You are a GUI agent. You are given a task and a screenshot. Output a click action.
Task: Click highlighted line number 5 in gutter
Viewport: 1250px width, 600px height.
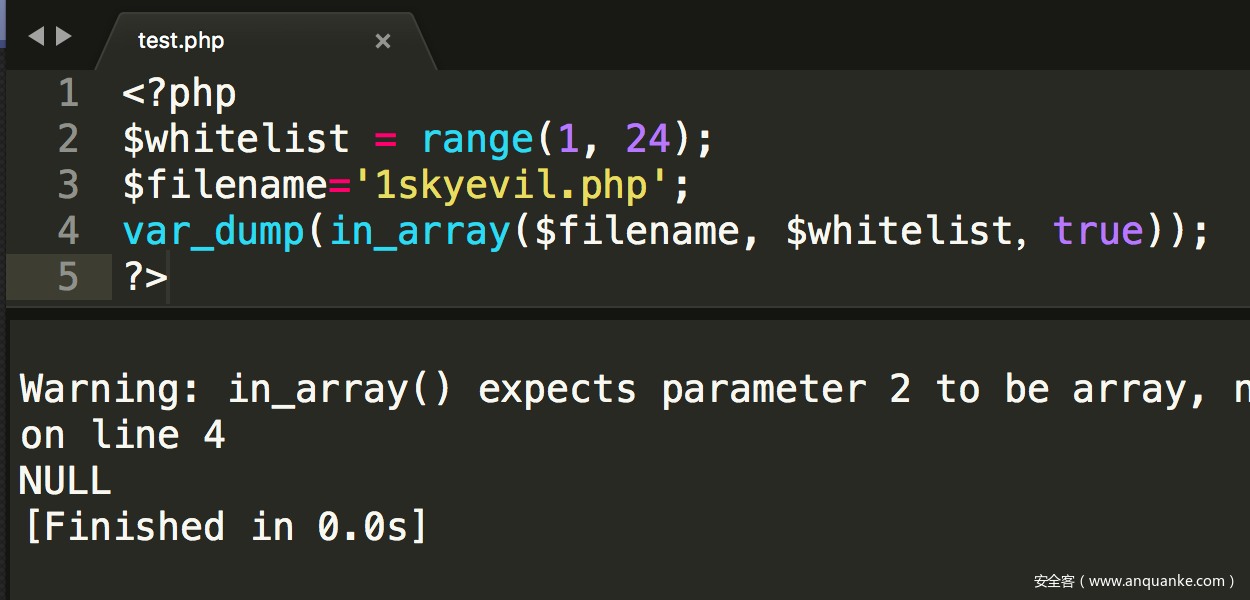tap(68, 277)
